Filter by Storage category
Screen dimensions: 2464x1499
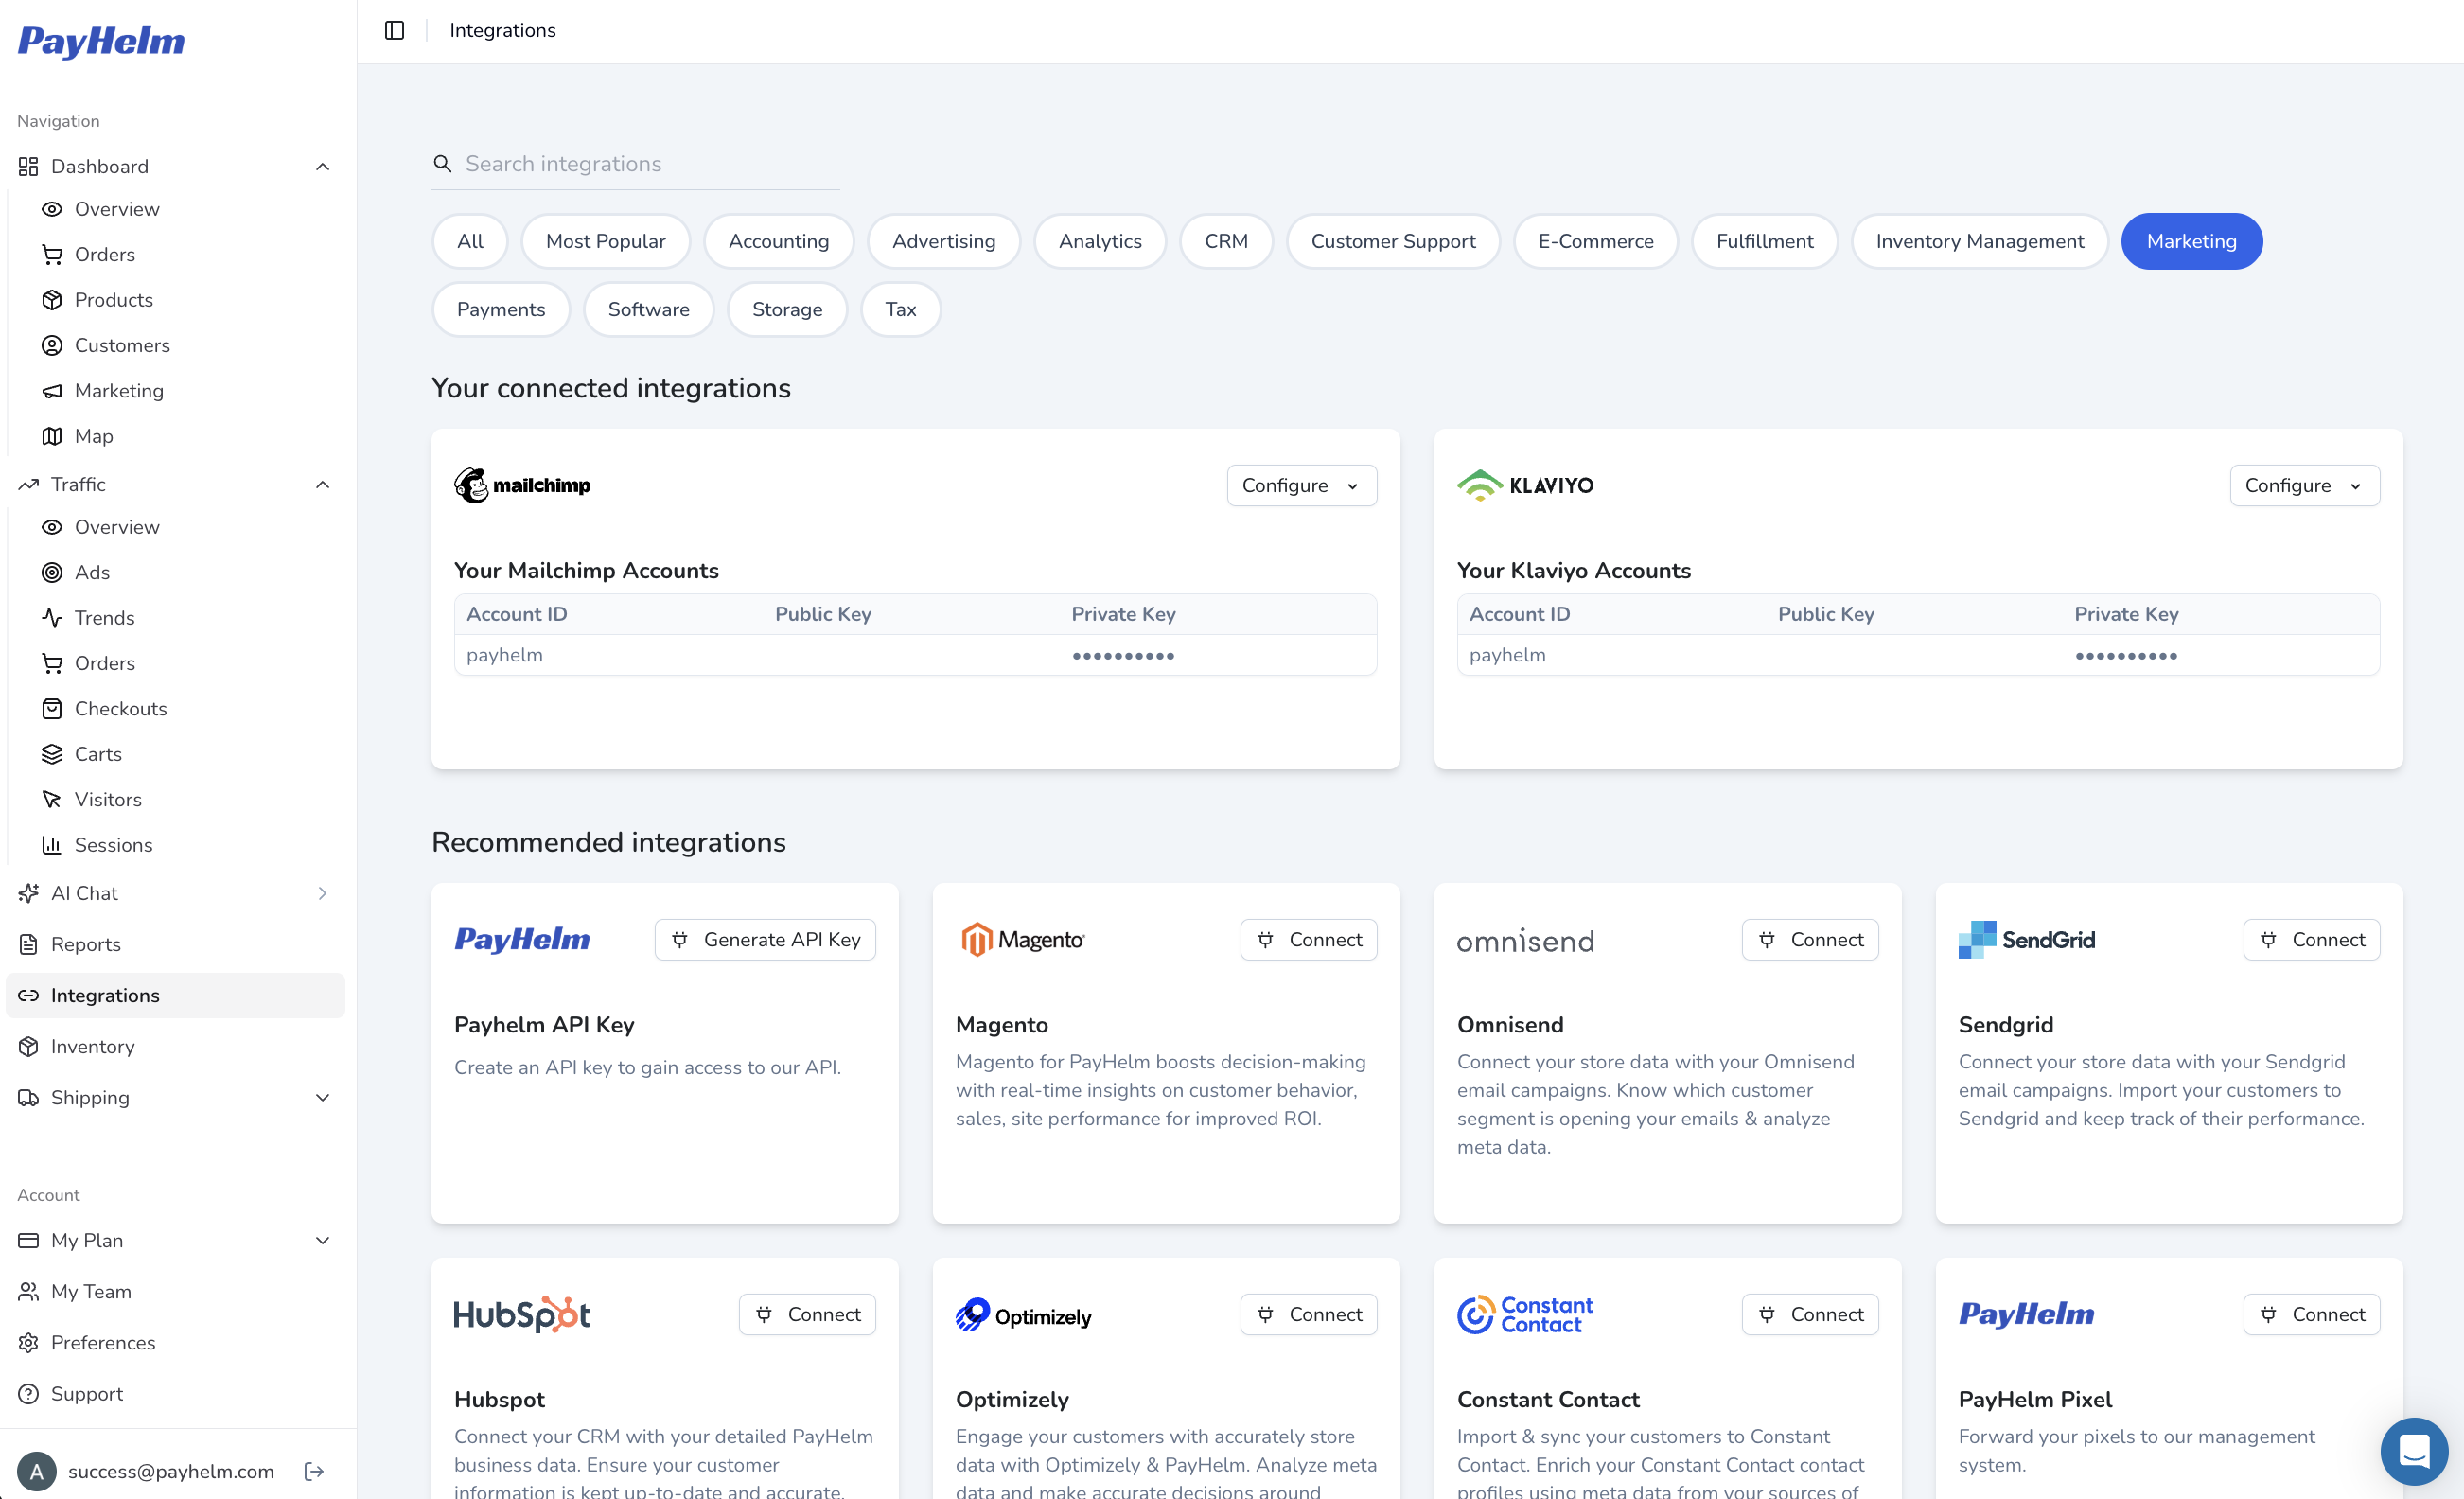(787, 309)
